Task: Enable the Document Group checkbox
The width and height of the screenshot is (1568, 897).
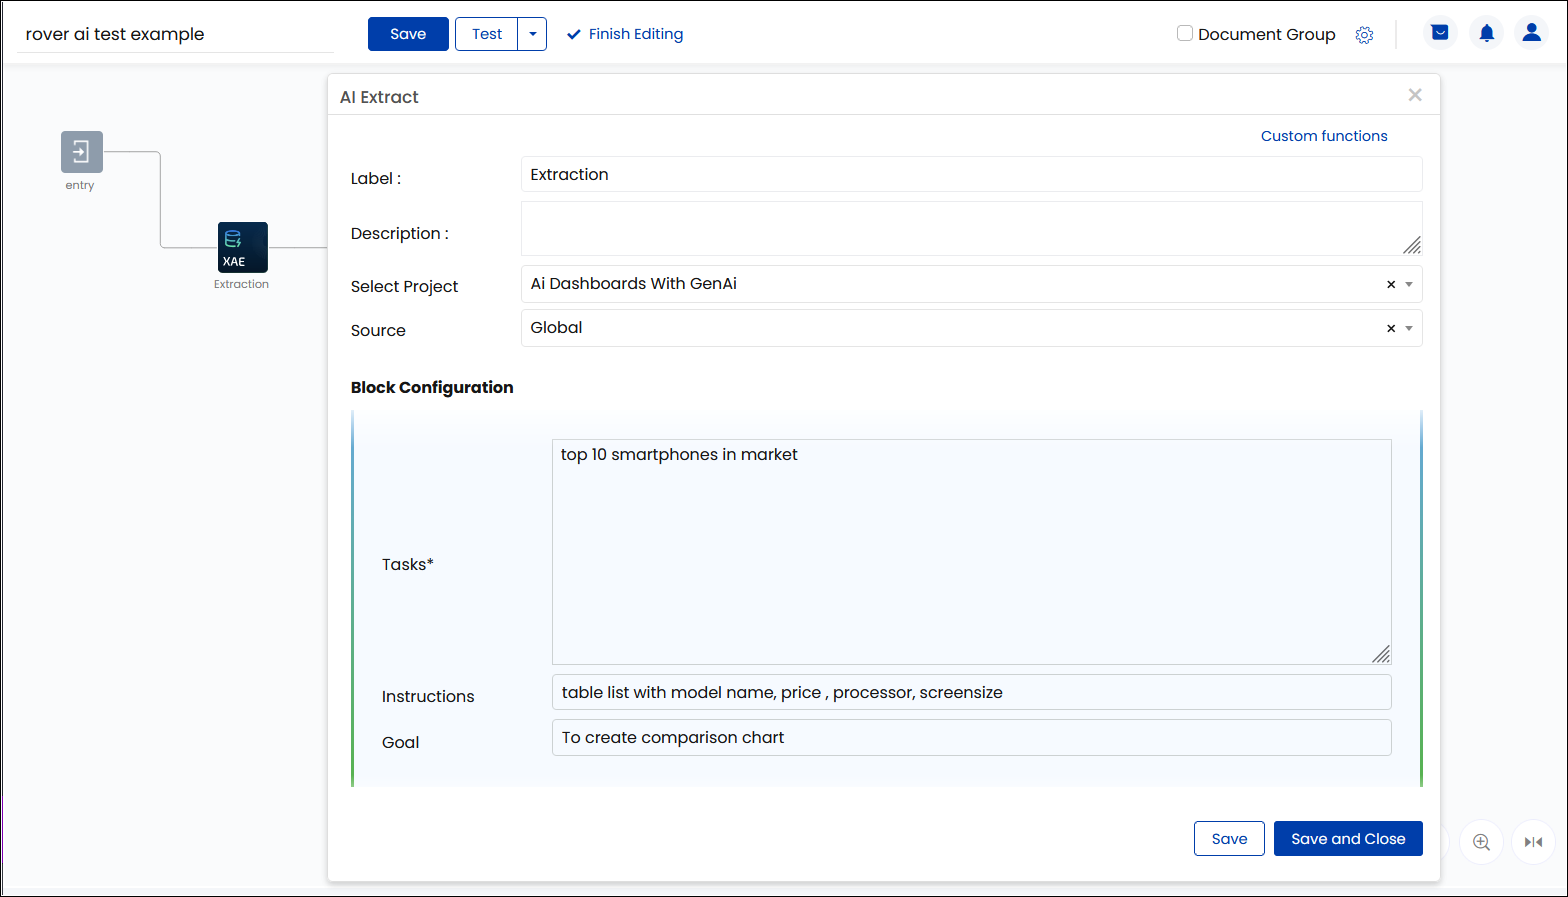Action: click(1185, 33)
